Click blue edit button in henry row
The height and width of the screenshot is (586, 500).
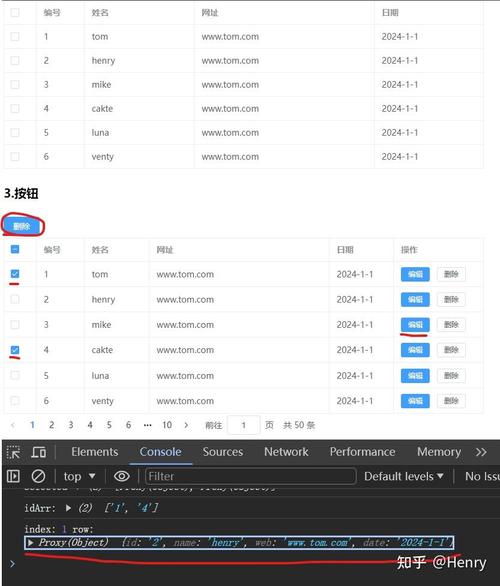415,299
